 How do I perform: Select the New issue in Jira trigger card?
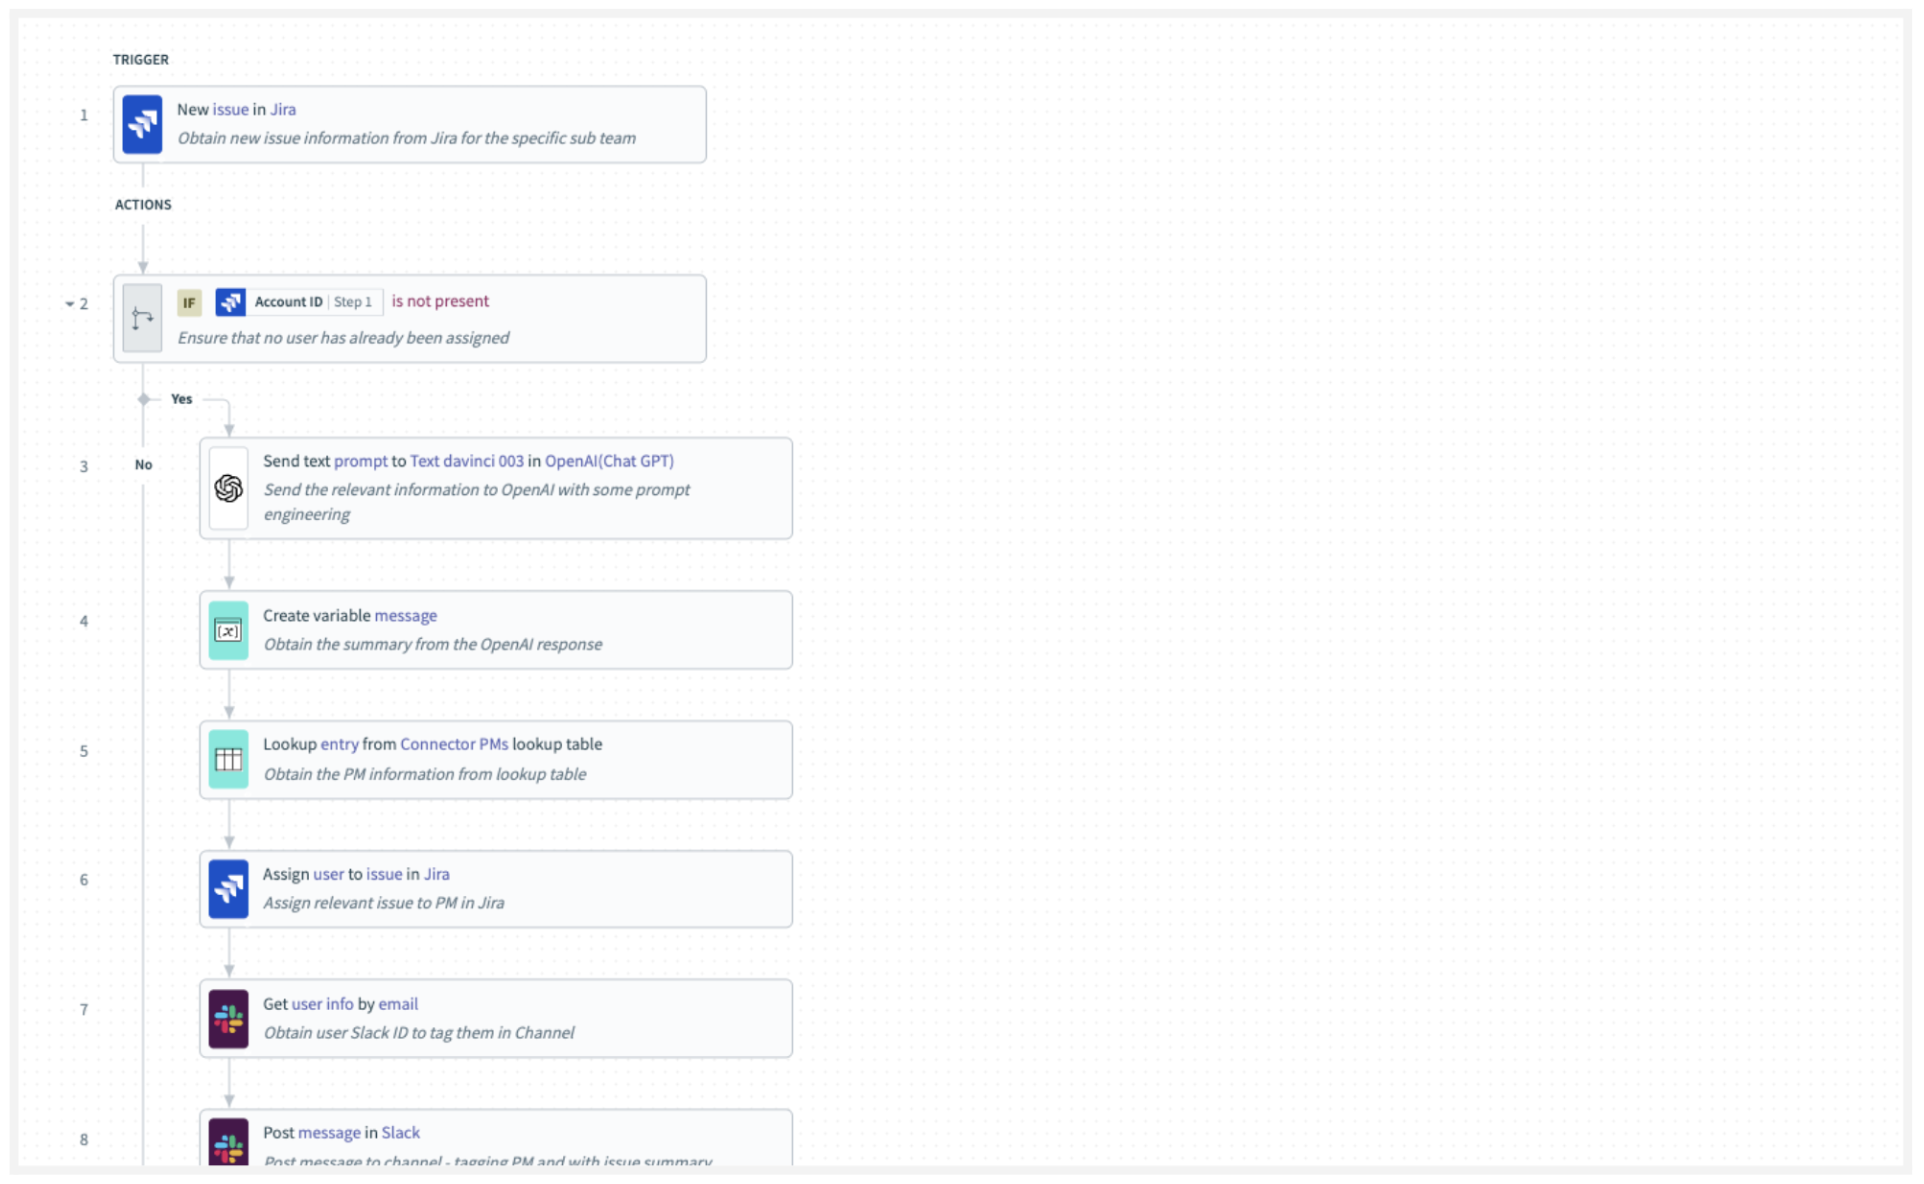click(410, 124)
